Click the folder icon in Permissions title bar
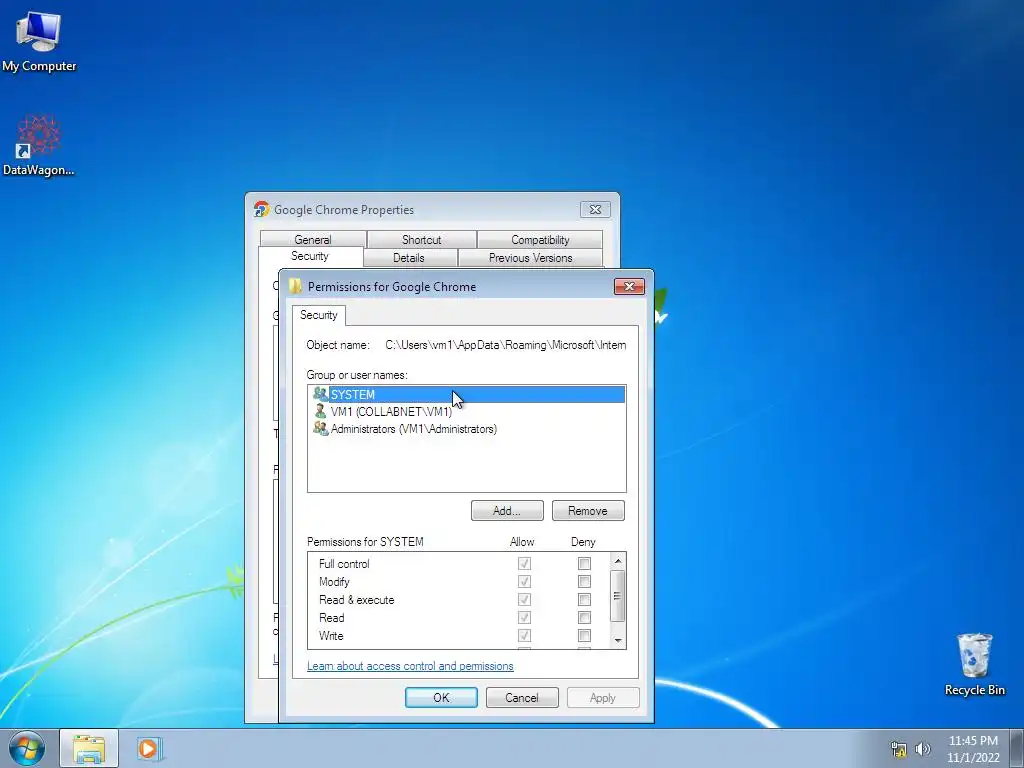1024x768 pixels. tap(295, 286)
